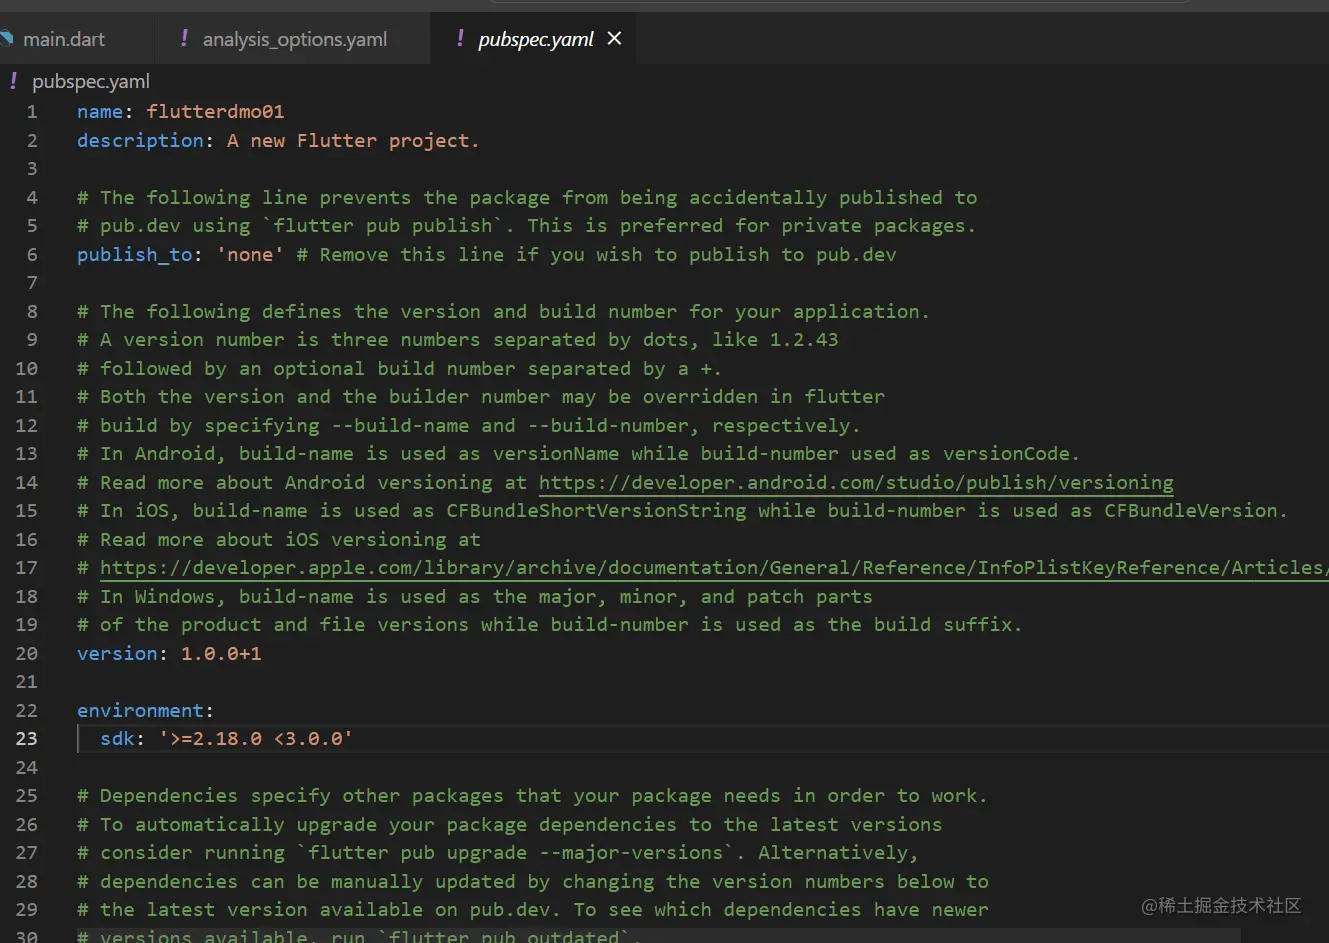1329x943 pixels.
Task: Click the 'none' string value
Action: pos(250,255)
